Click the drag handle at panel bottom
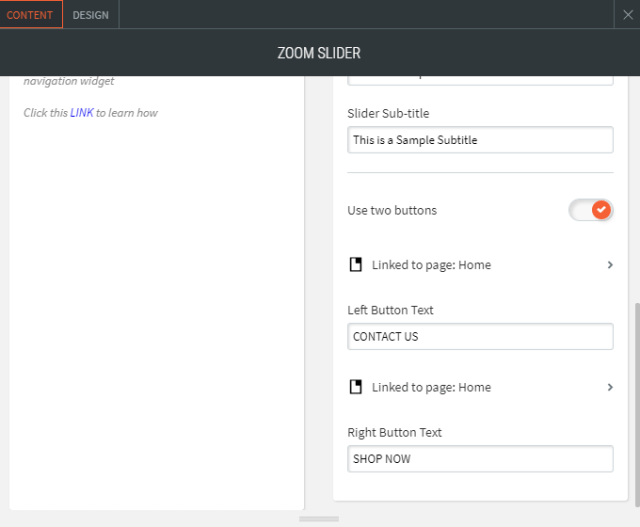This screenshot has height=527, width=640. (319, 519)
